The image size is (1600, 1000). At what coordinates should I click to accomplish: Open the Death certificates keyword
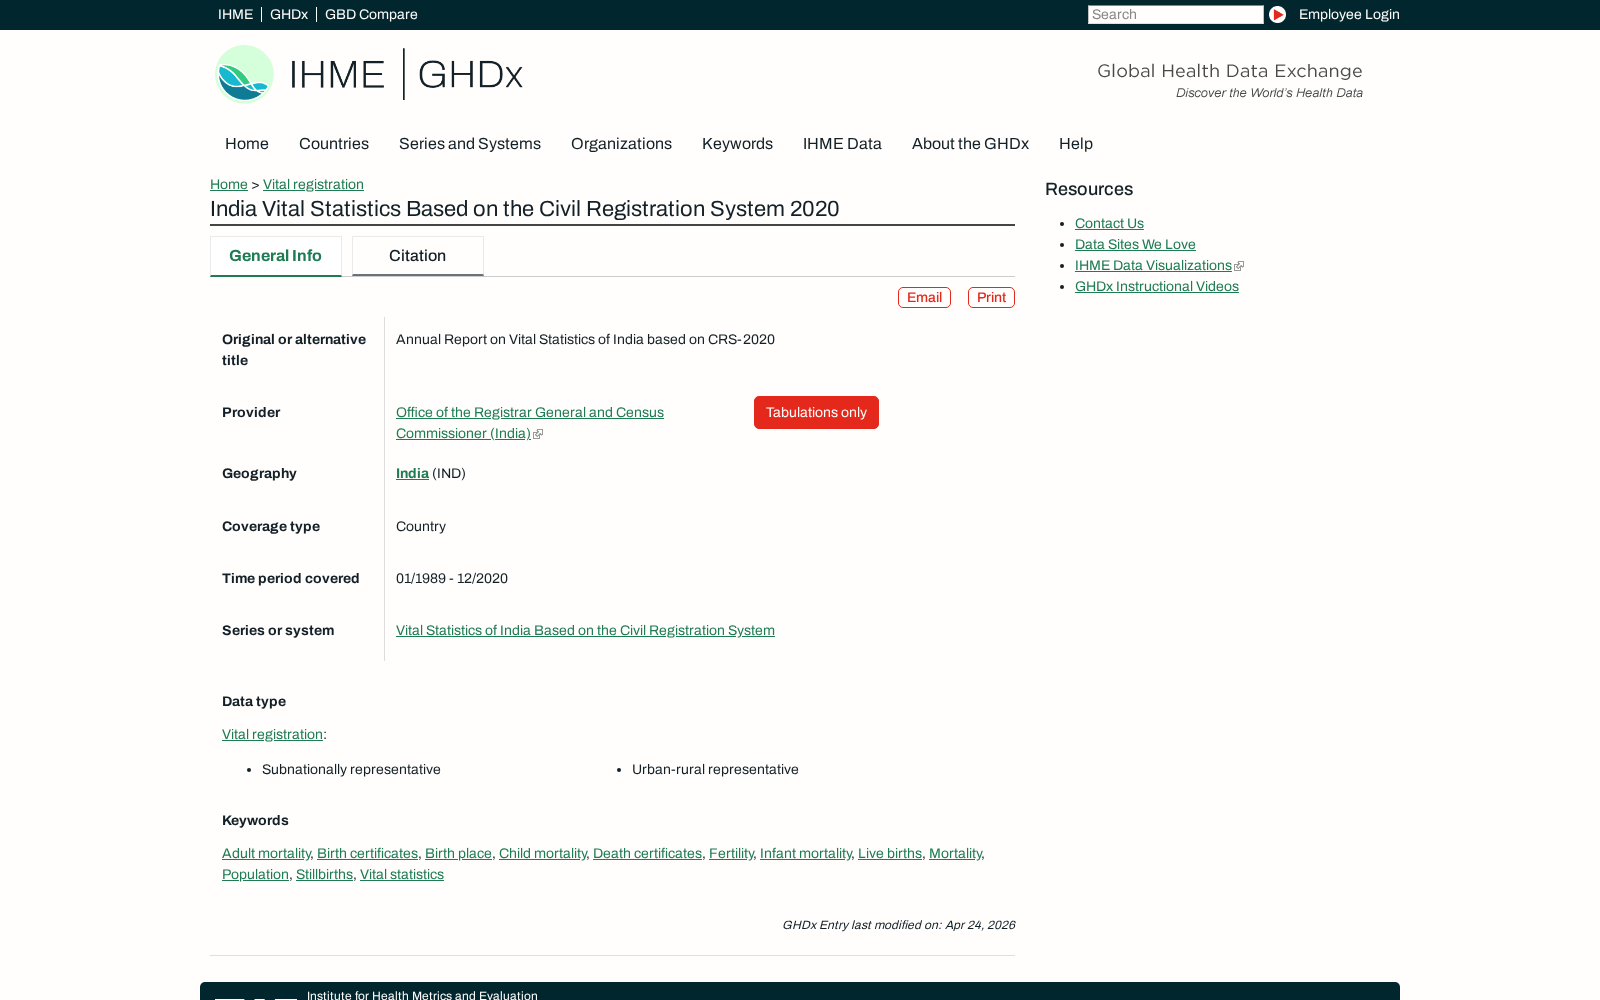click(647, 853)
